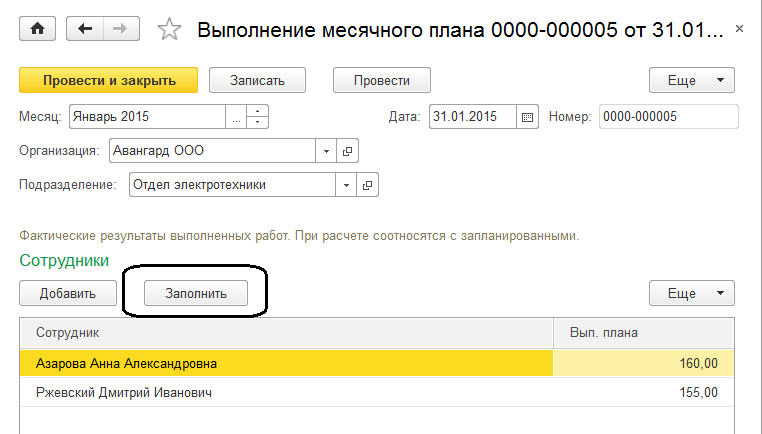Navigate back with the left arrow
Screen dimensions: 762x434
[86, 29]
